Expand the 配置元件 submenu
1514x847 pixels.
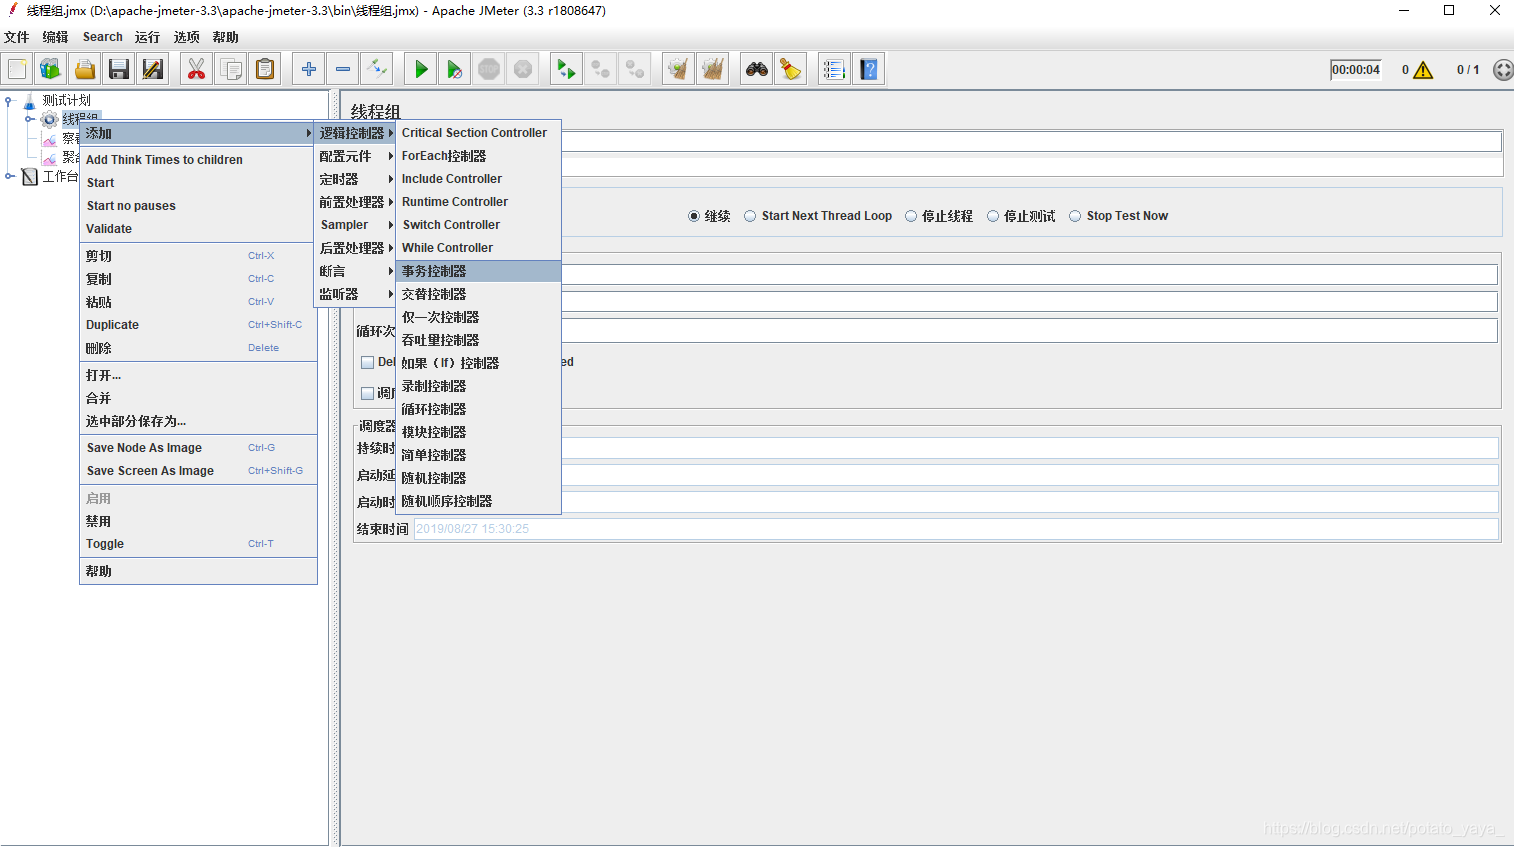pos(355,156)
